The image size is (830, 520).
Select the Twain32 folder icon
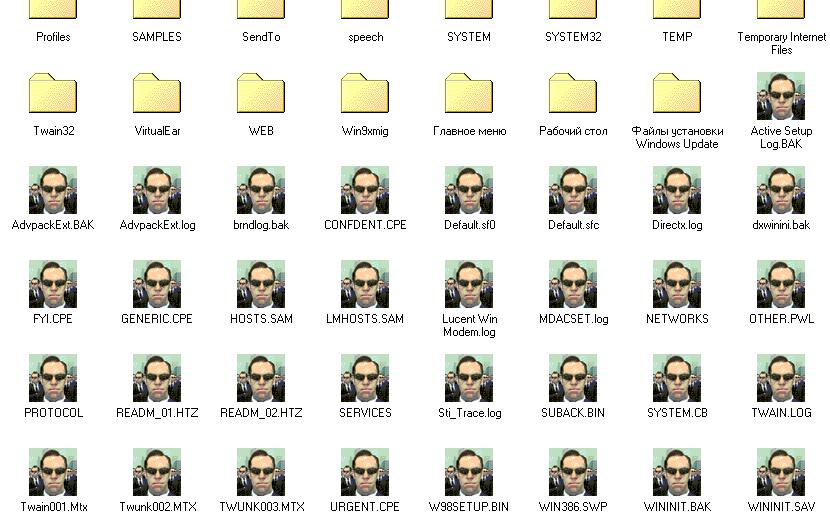tap(53, 93)
